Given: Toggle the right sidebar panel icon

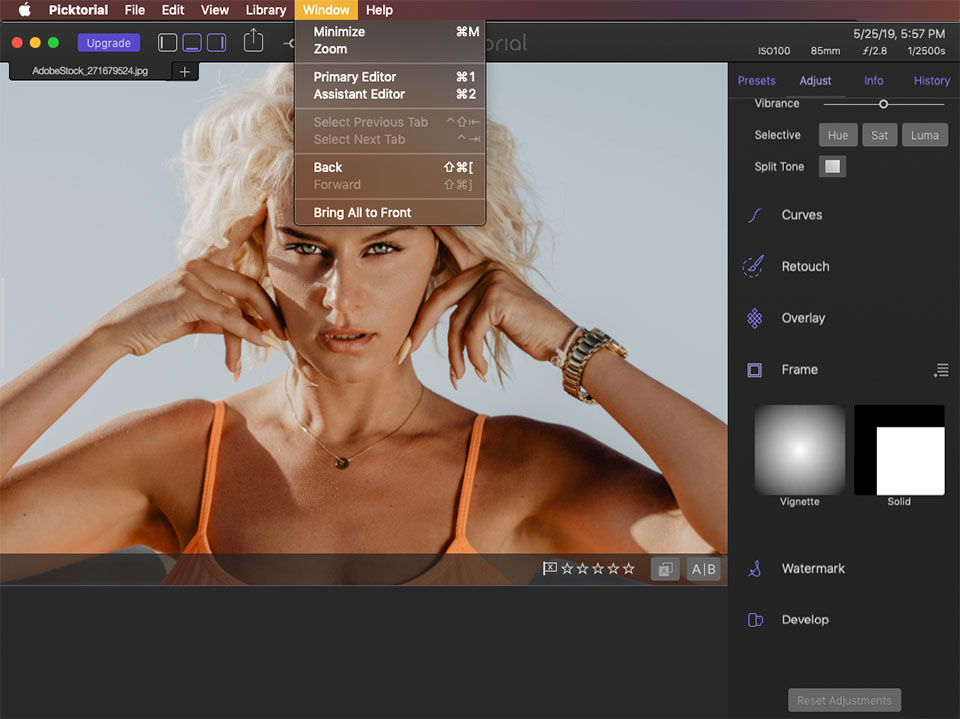Looking at the screenshot, I should click(x=216, y=42).
